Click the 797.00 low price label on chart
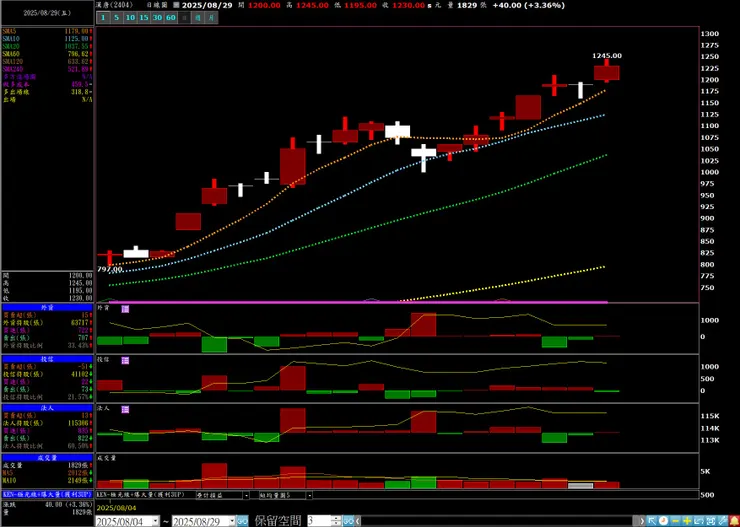Image resolution: width=740 pixels, height=527 pixels. coord(109,269)
